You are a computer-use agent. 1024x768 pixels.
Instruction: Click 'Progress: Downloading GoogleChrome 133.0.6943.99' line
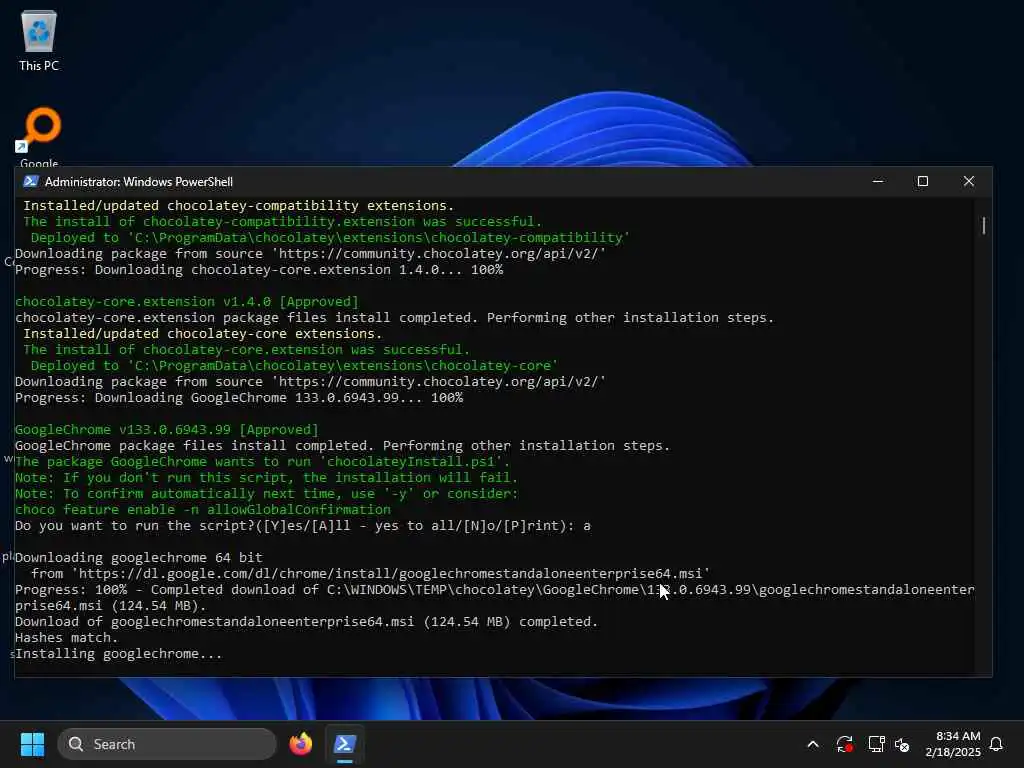coord(239,398)
